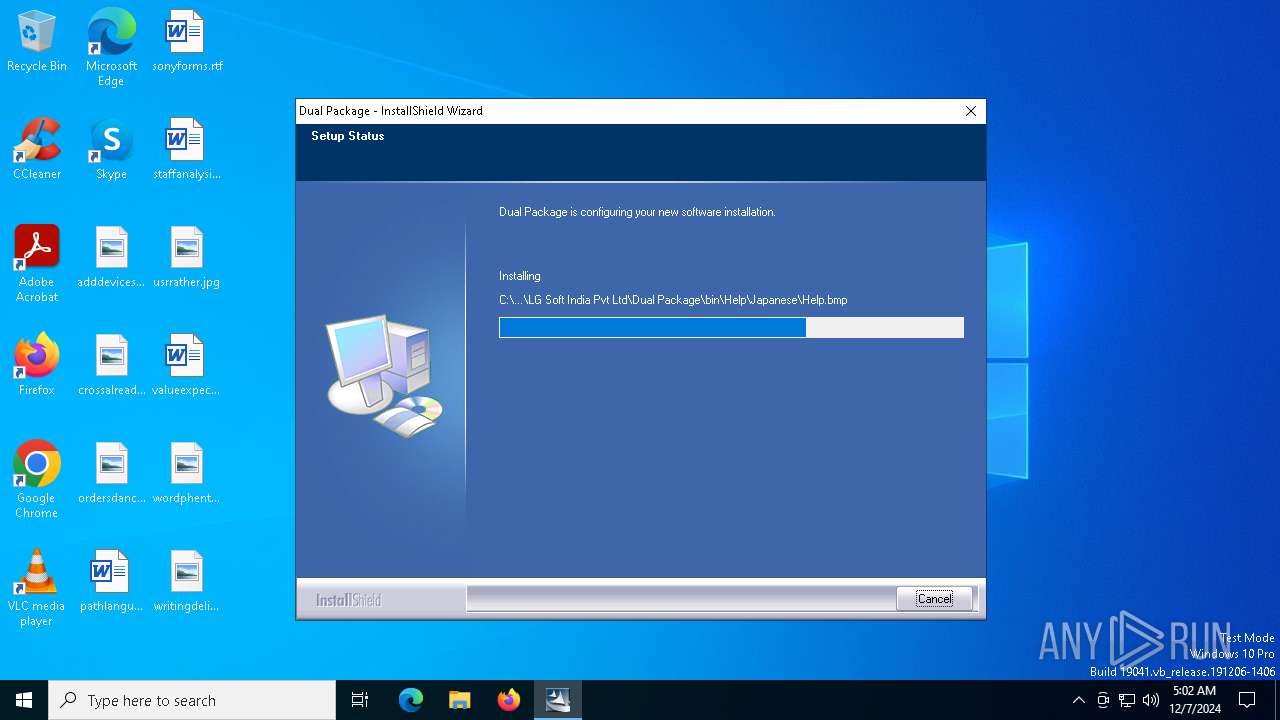1280x720 pixels.
Task: Open Task View from the taskbar
Action: pos(360,700)
